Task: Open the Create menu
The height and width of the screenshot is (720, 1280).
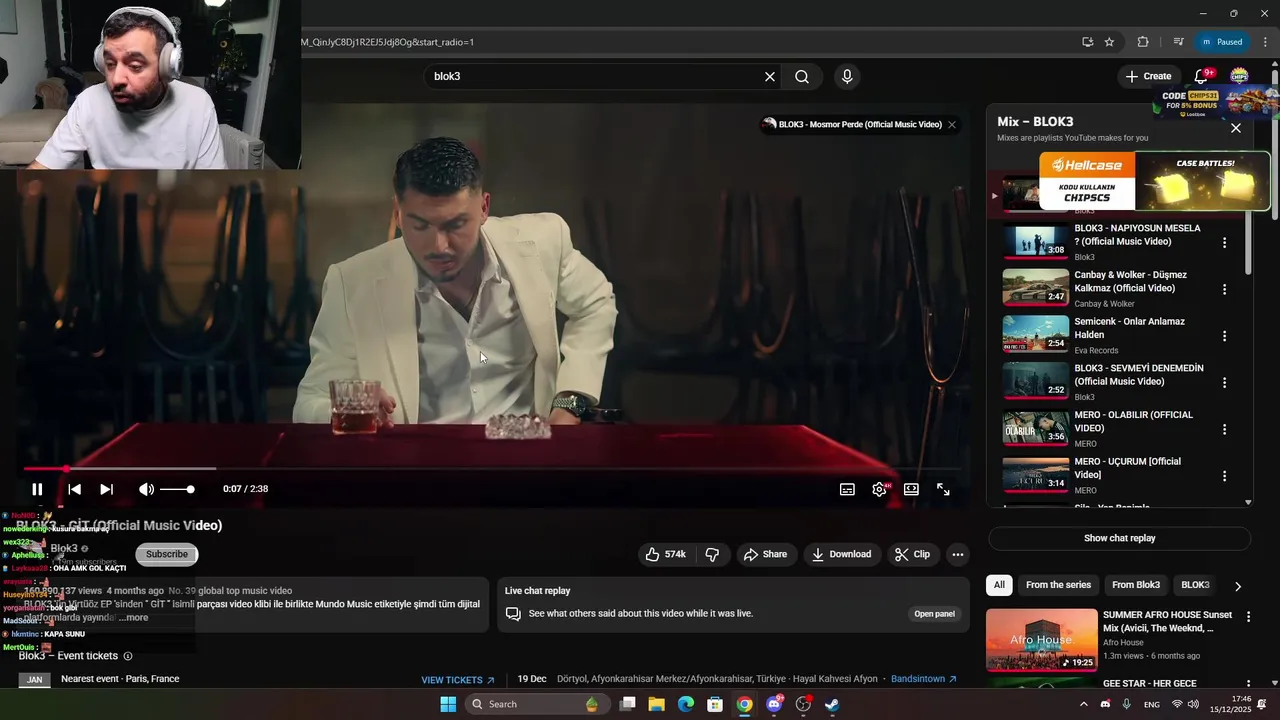Action: point(1148,76)
